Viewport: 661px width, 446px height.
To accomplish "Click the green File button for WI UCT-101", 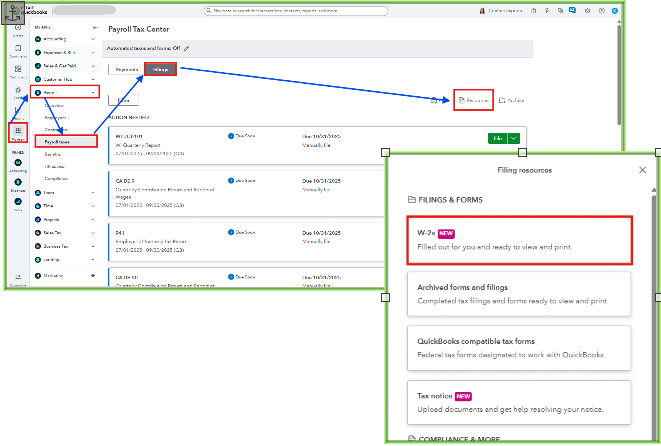I will [498, 138].
